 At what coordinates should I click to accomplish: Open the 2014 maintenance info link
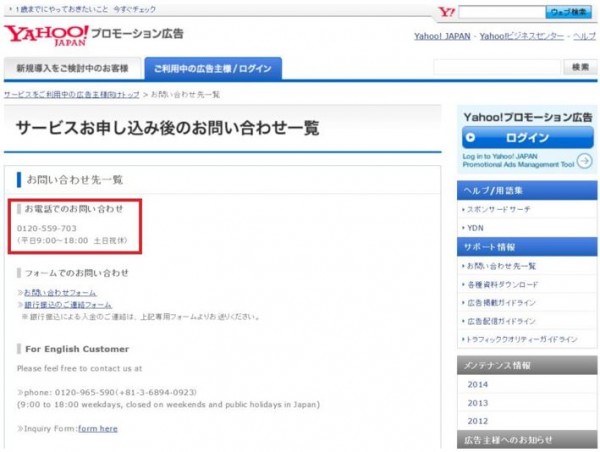[x=478, y=385]
